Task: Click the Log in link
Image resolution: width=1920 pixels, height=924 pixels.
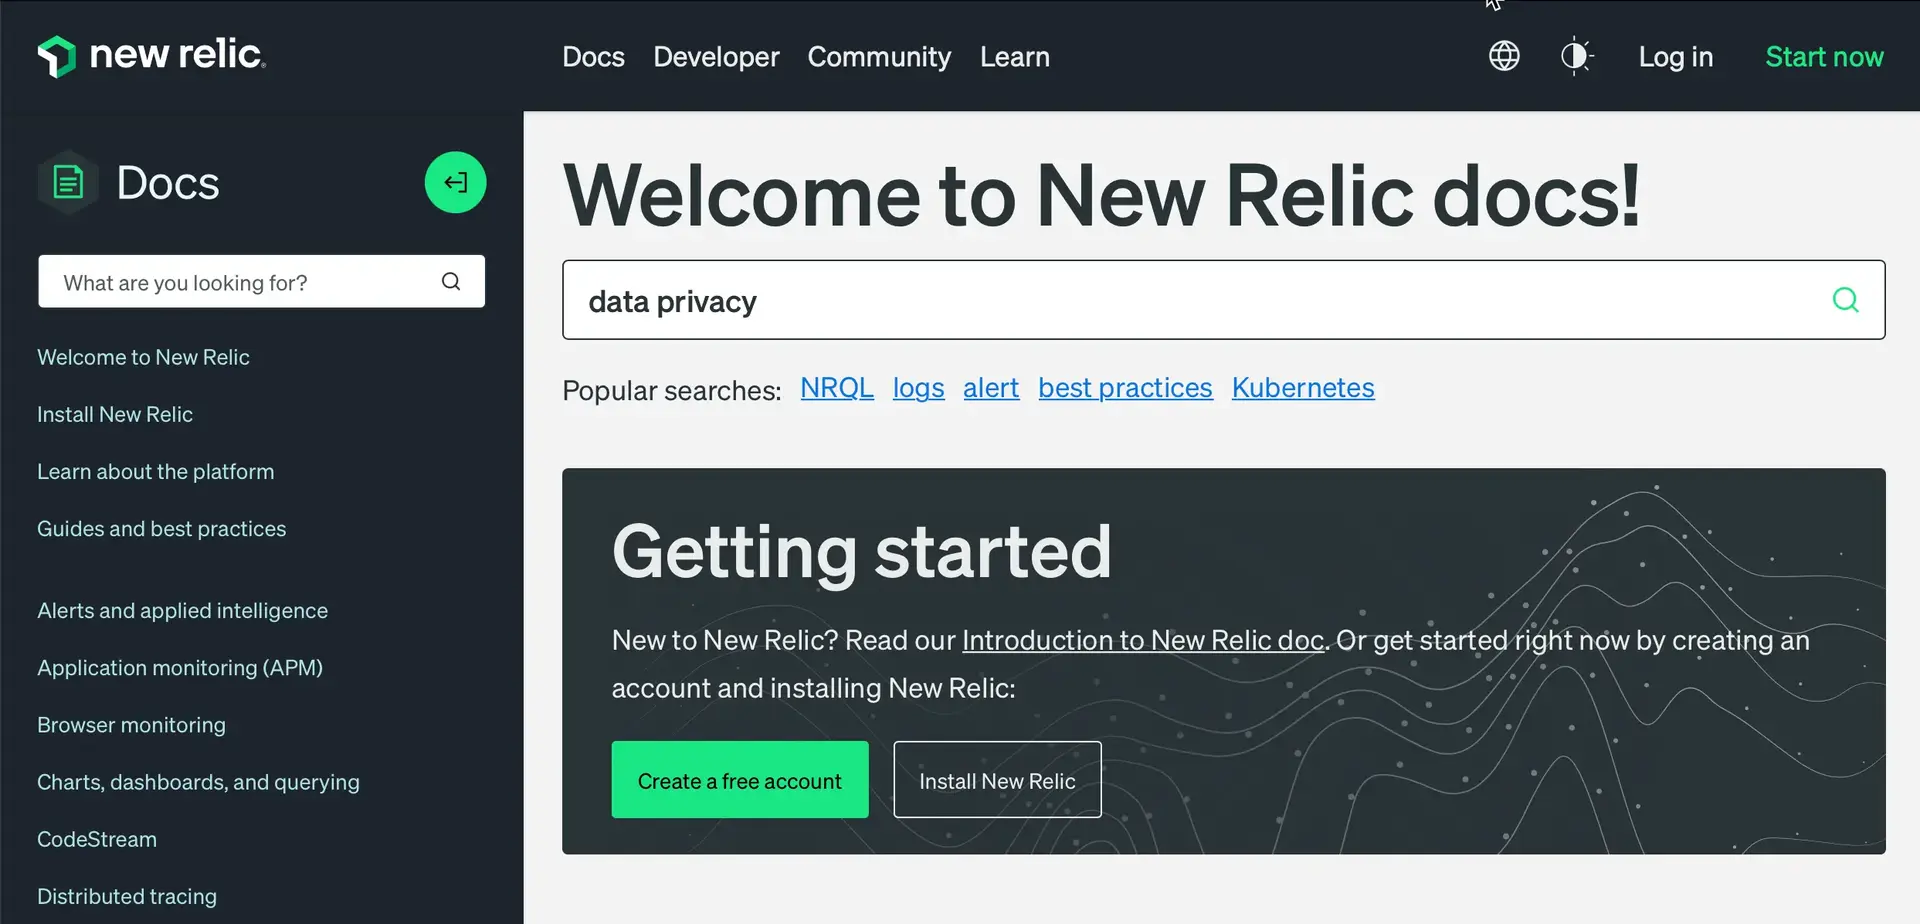Action: pos(1675,57)
